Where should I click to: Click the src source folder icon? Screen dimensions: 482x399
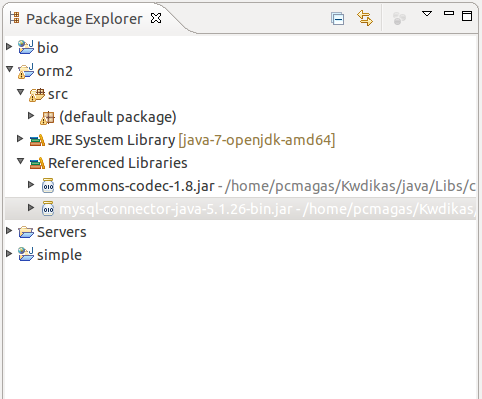(x=37, y=94)
